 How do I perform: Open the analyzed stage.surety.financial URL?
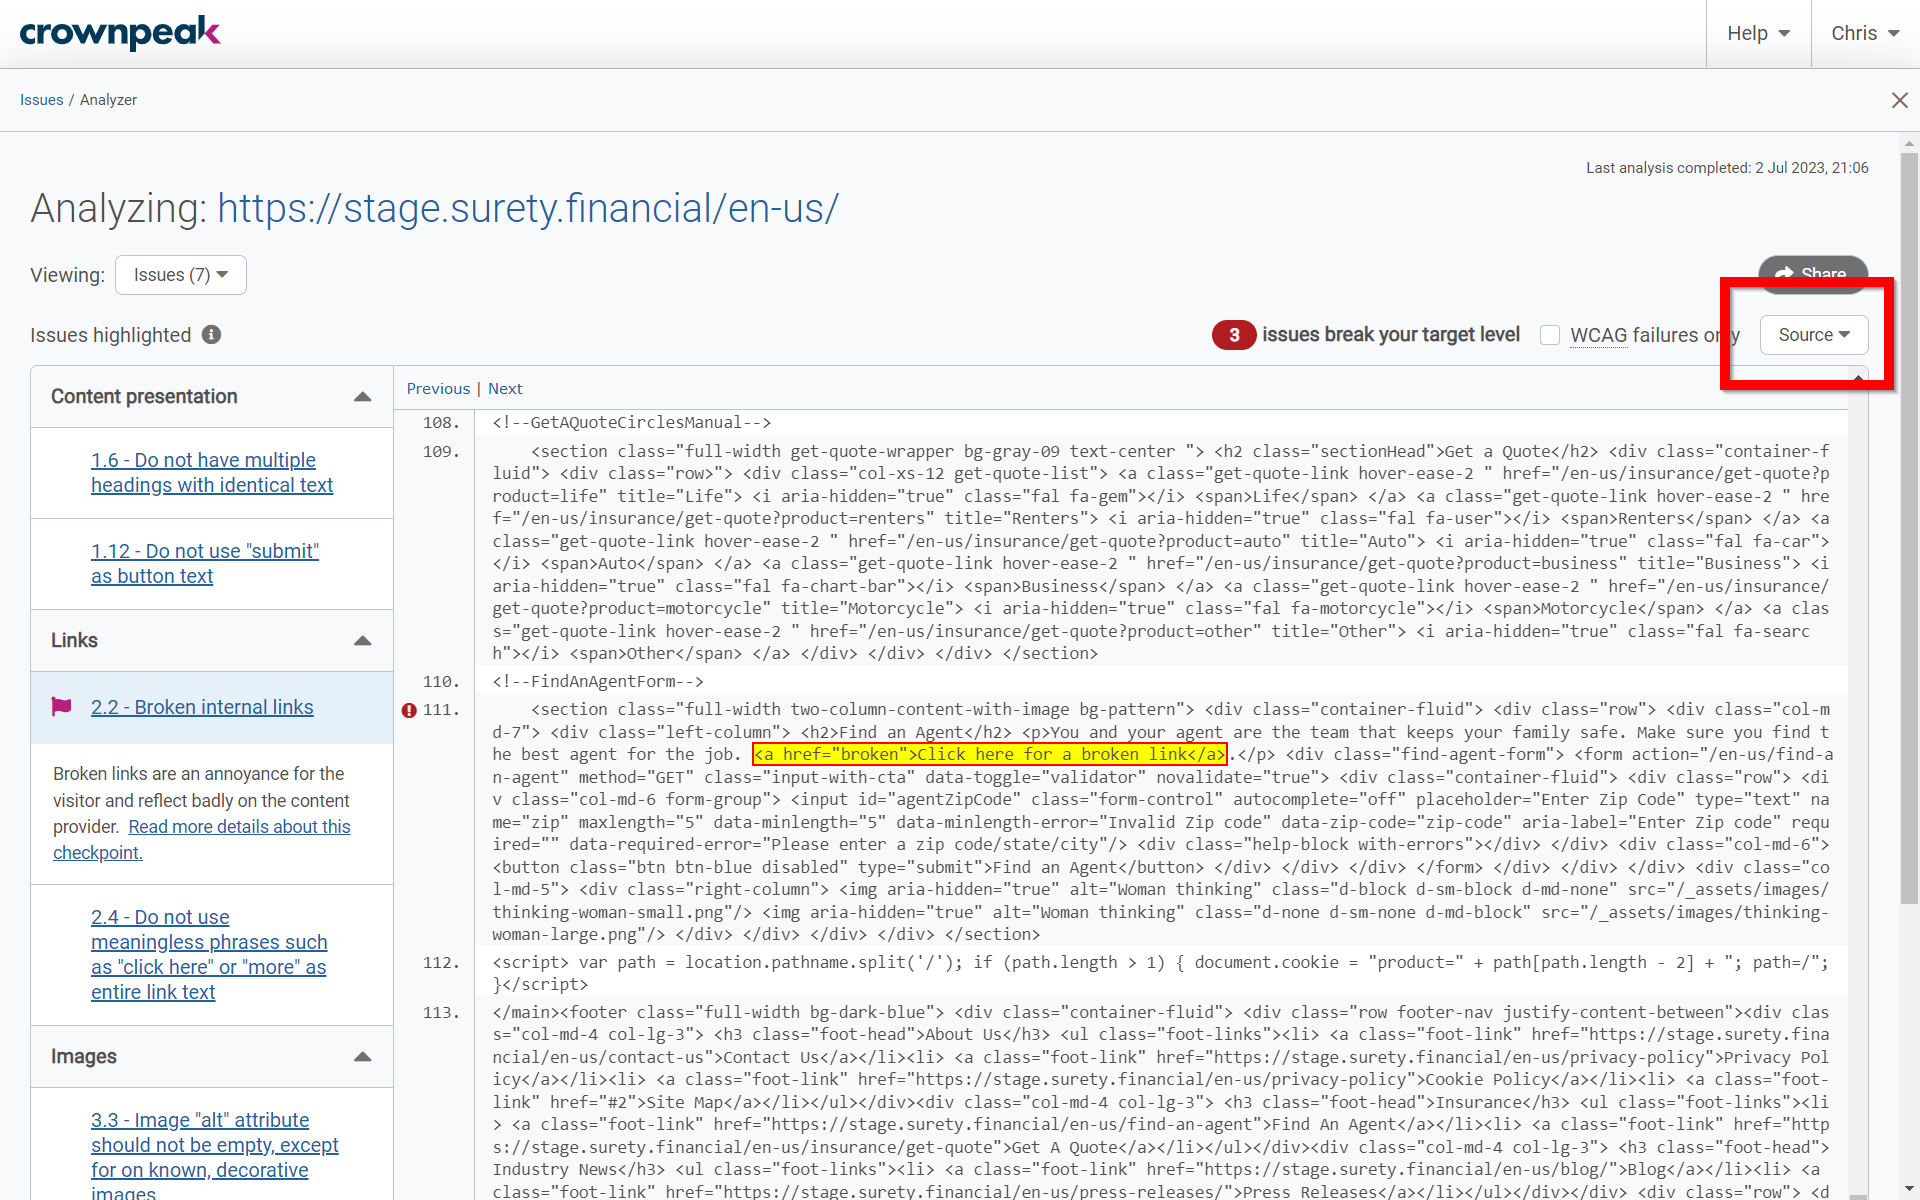(528, 209)
